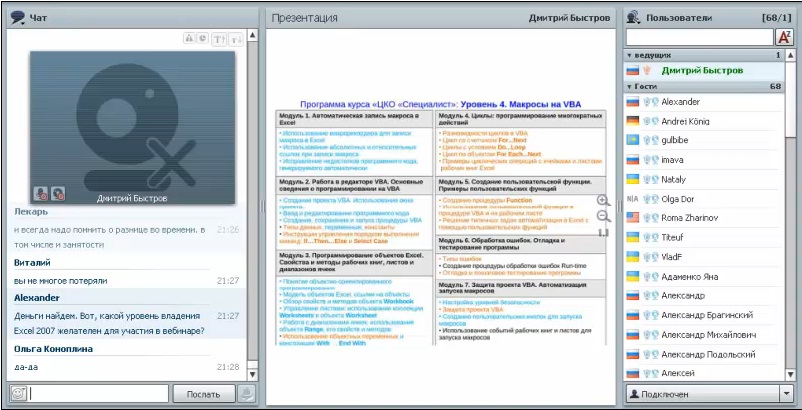Select user Olga Dor
802x410 pixels.
[704, 199]
